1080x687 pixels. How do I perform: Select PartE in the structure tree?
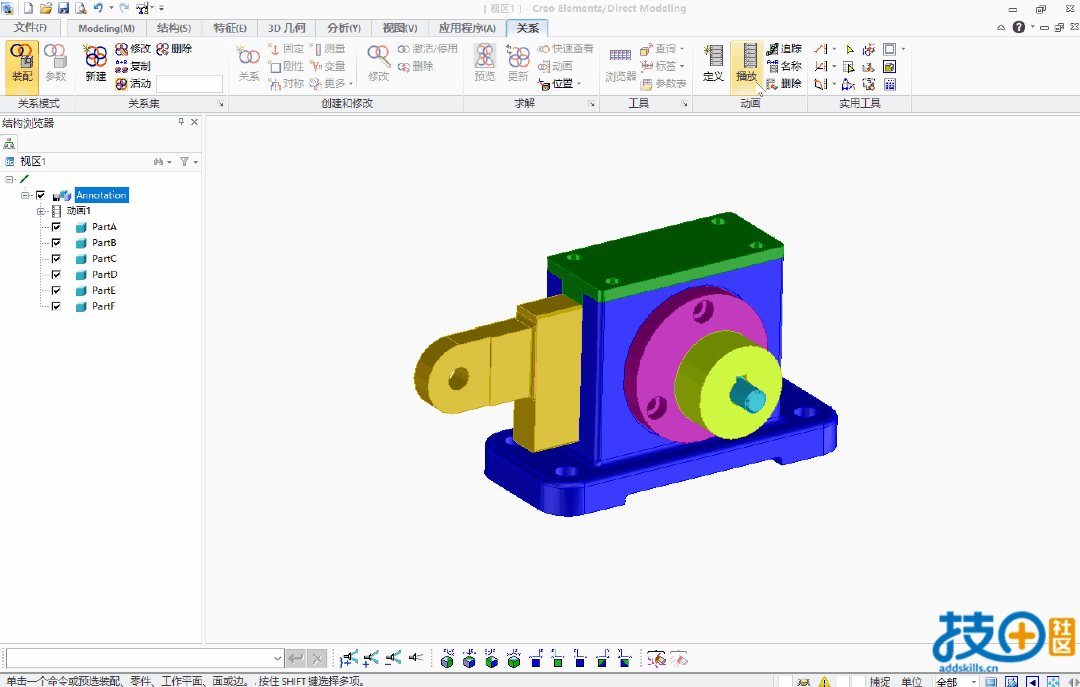[104, 290]
